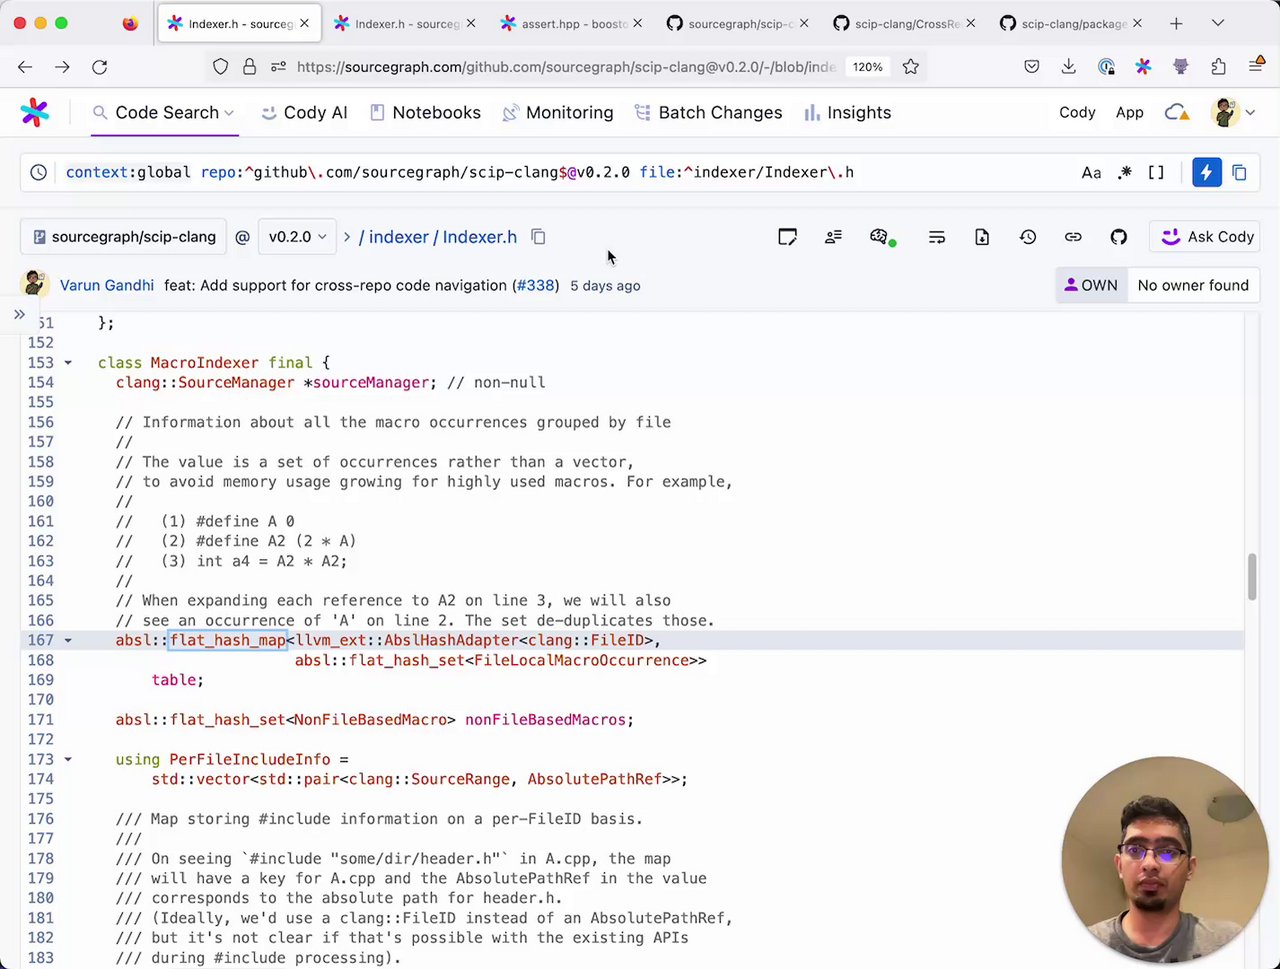
Task: Click the browser URL address bar
Action: coord(565,67)
